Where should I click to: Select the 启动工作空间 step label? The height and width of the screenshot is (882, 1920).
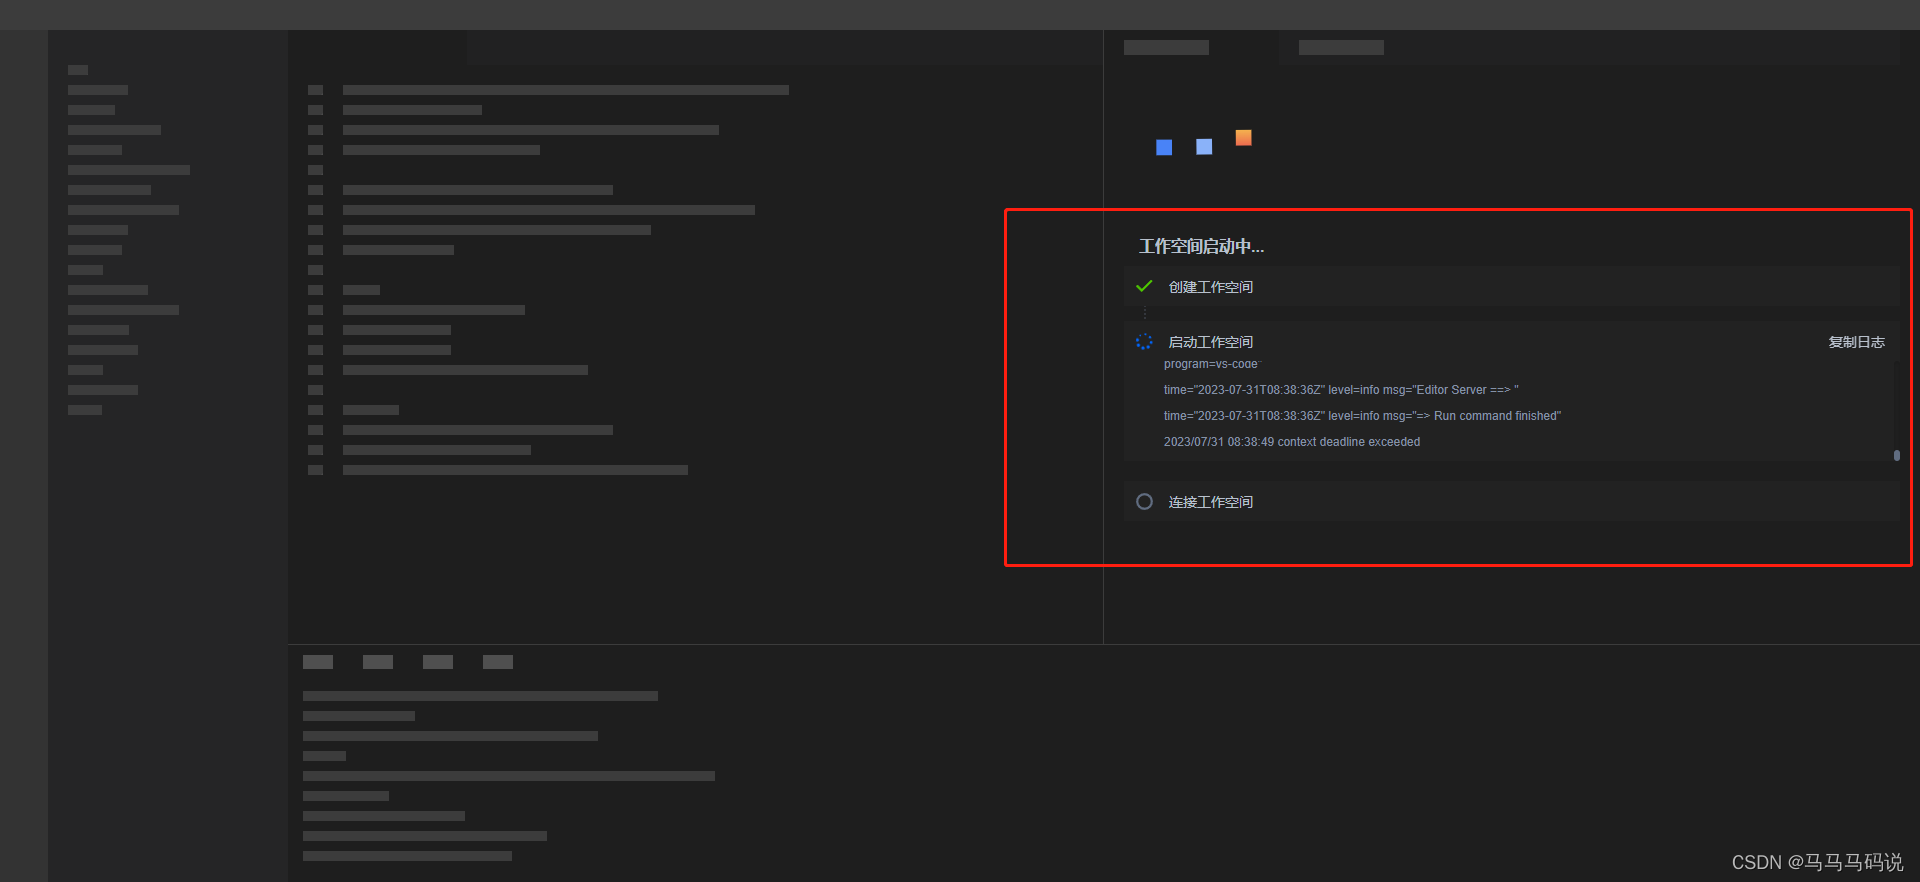click(x=1210, y=342)
